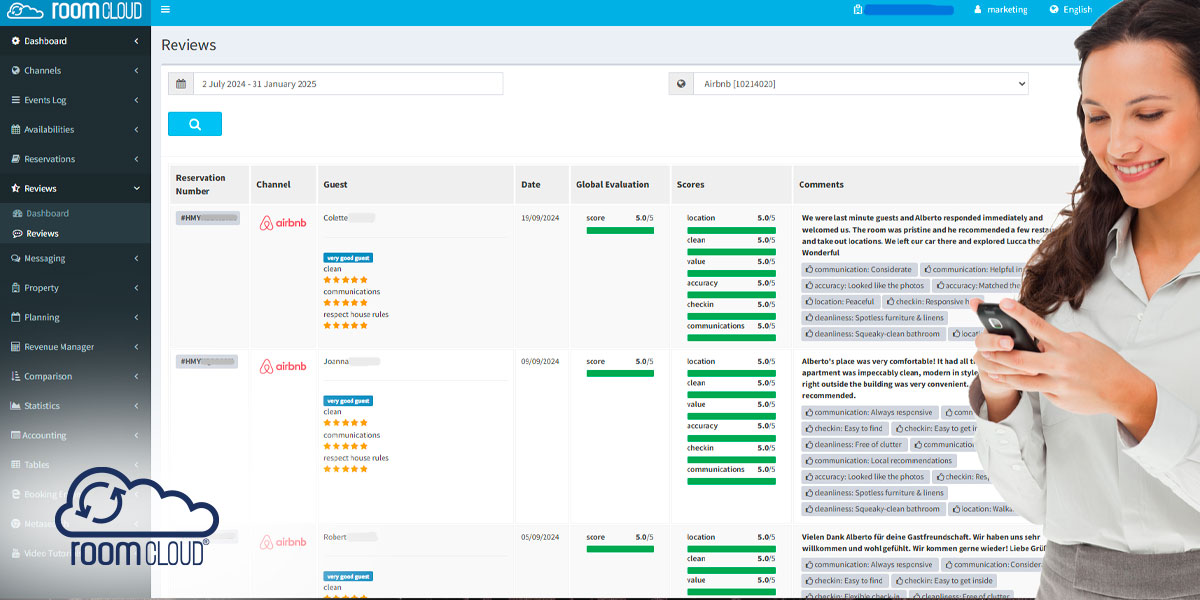Click the Airbnb logo in Colette's row

pyautogui.click(x=283, y=223)
